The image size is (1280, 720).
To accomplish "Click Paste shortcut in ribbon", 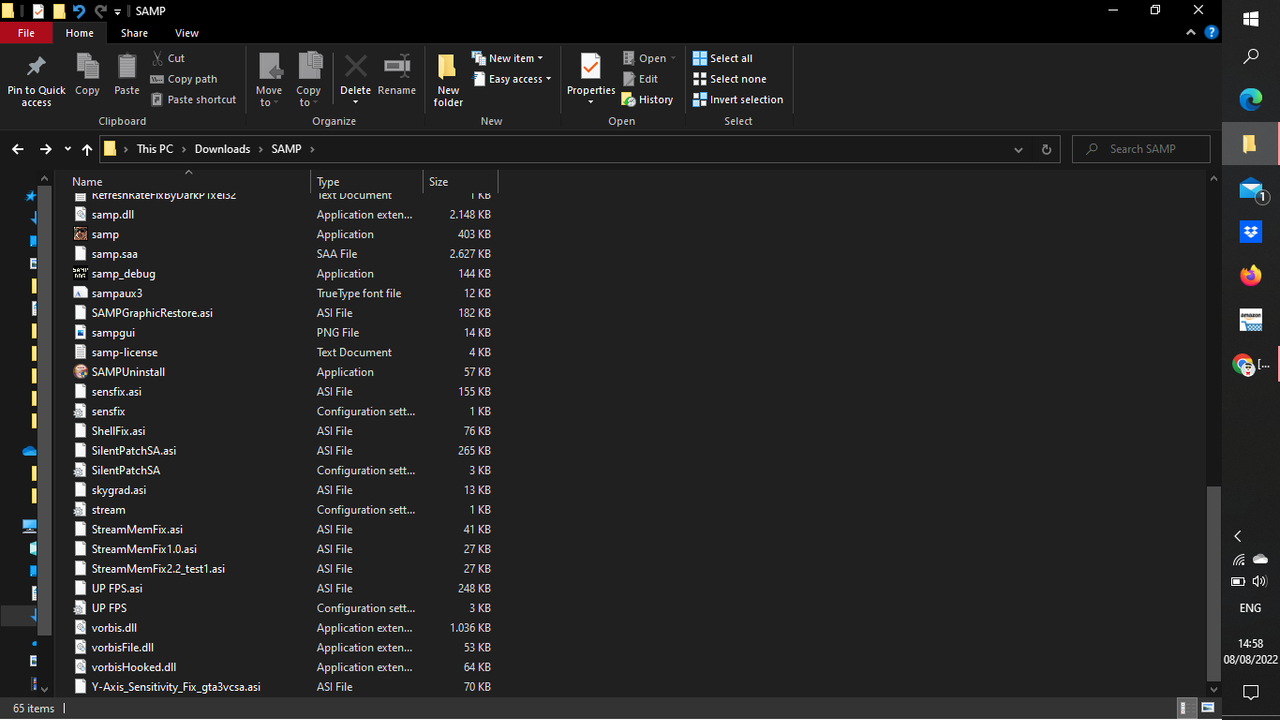I will (x=194, y=99).
